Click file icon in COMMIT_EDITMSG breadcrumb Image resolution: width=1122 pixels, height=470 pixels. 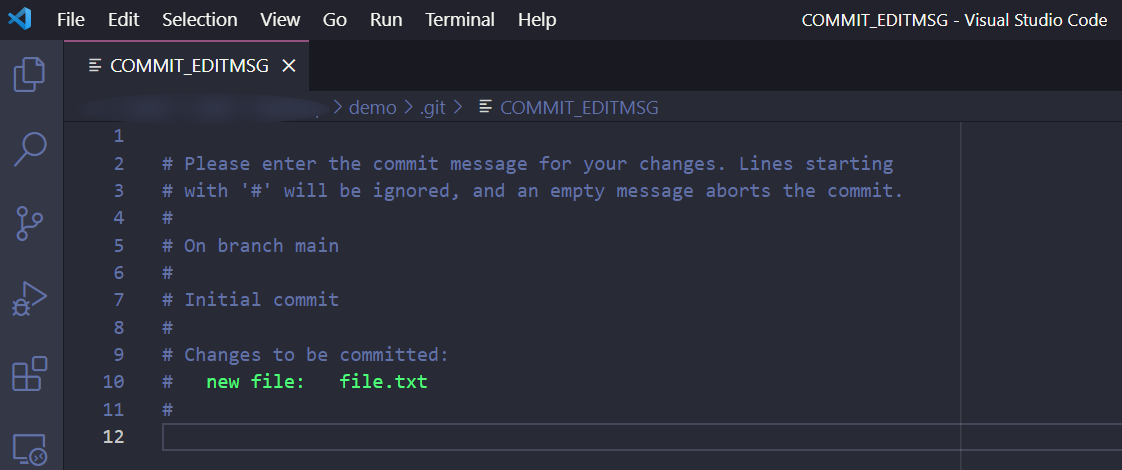click(x=486, y=107)
